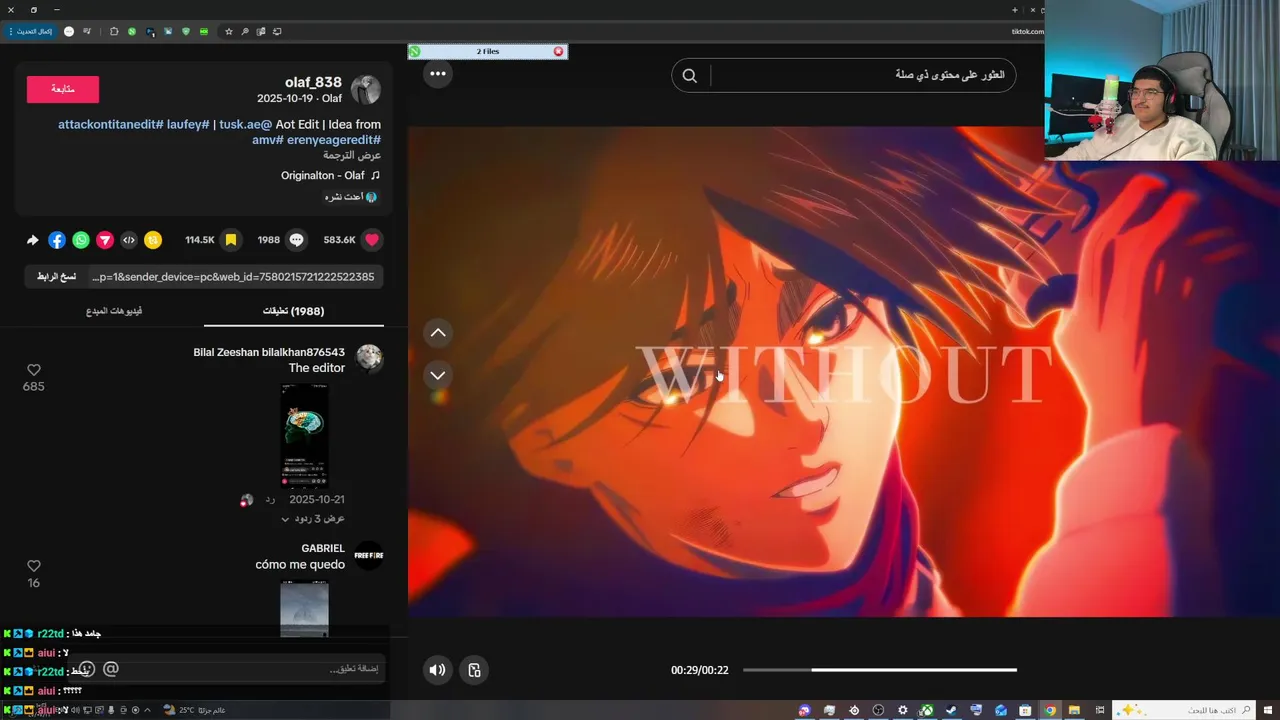Viewport: 1280px width, 720px height.
Task: Like the video with the heart icon
Action: [x=372, y=240]
